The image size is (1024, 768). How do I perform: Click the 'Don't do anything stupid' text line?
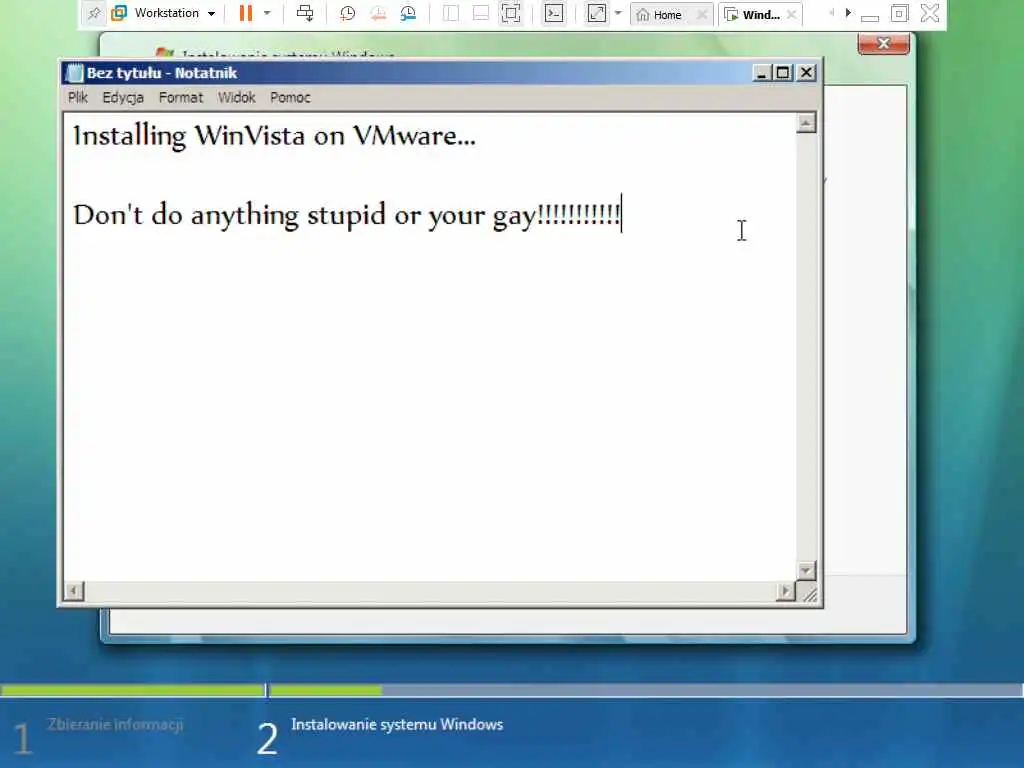click(347, 216)
